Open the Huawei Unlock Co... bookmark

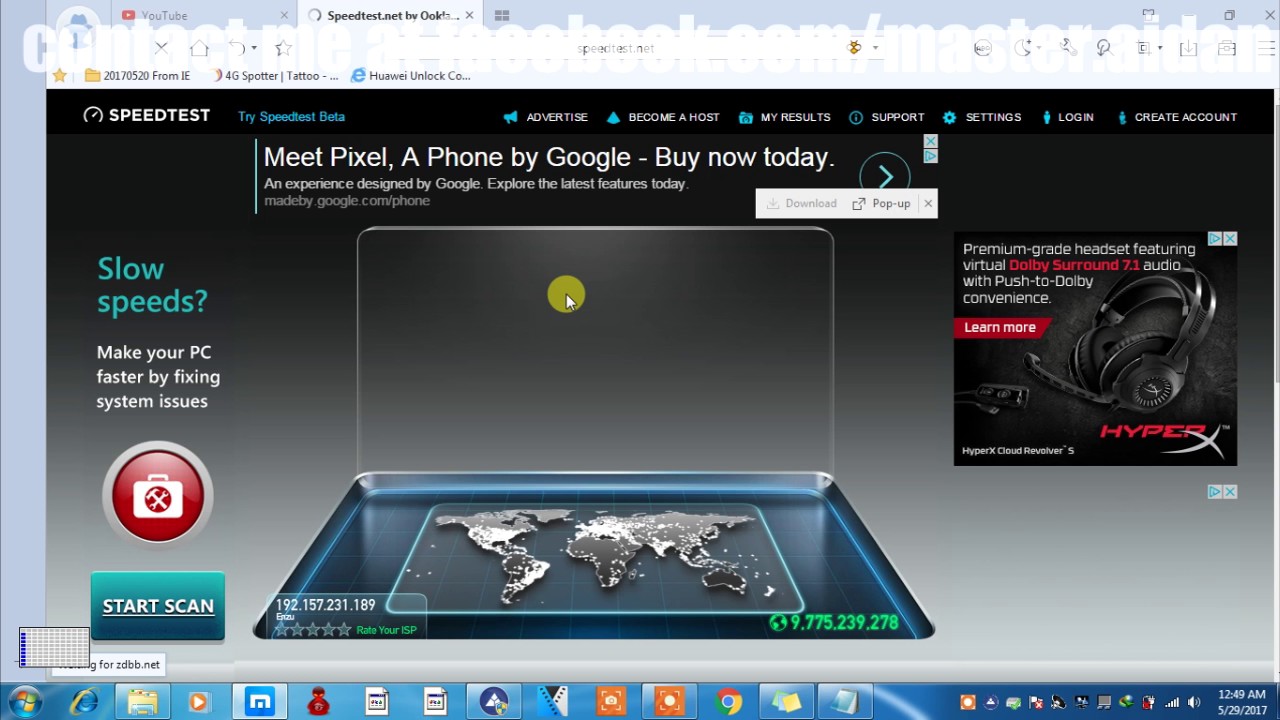pyautogui.click(x=411, y=75)
